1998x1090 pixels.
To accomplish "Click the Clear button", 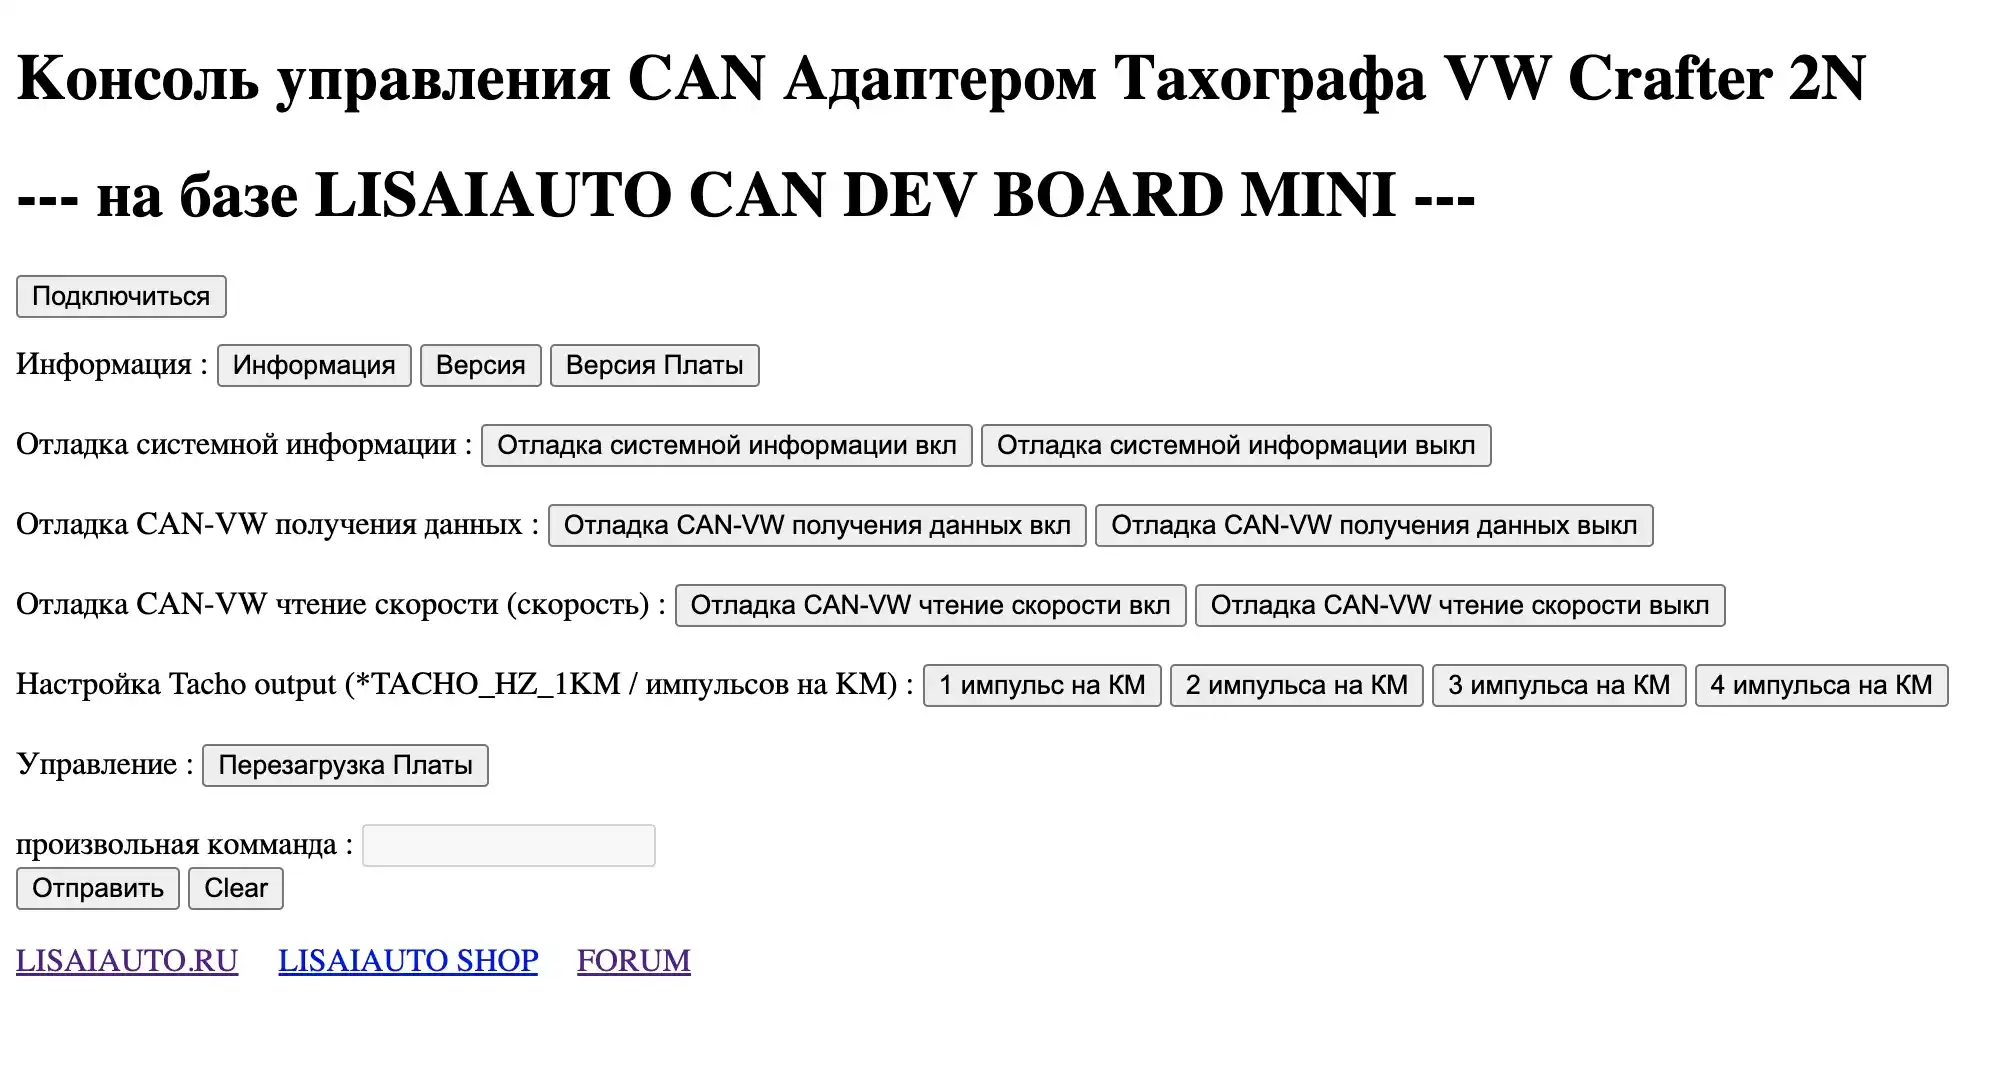I will click(x=236, y=889).
